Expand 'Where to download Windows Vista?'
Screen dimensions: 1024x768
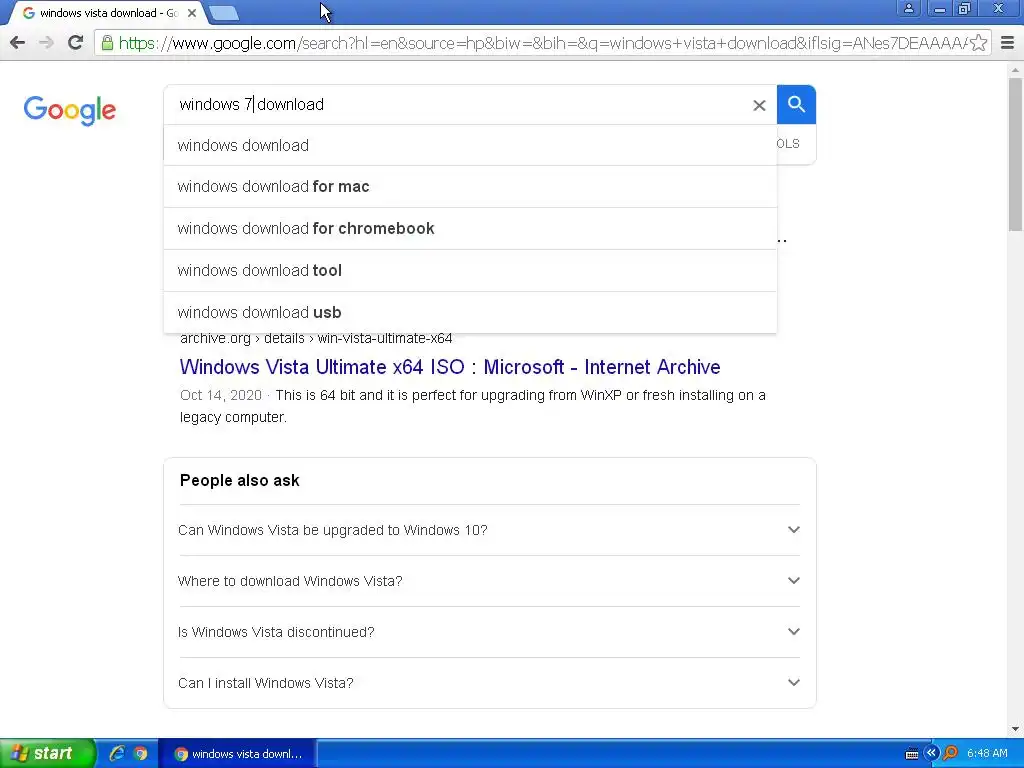pos(489,581)
